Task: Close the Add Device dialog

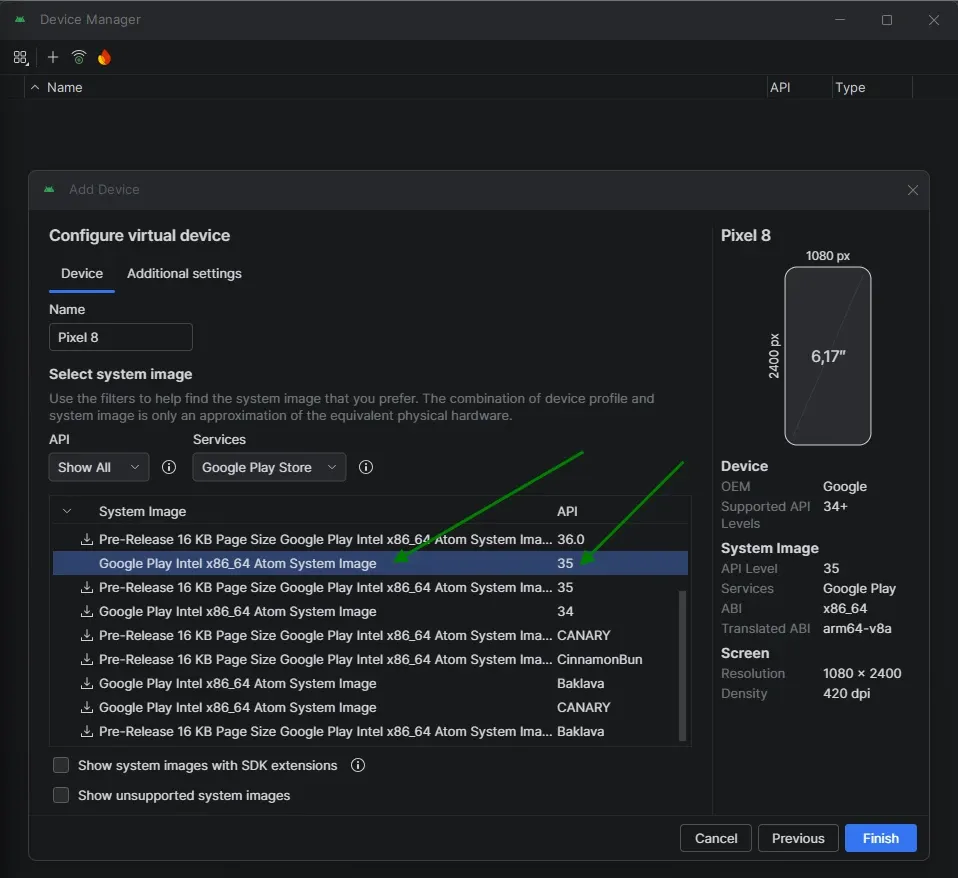Action: click(912, 190)
